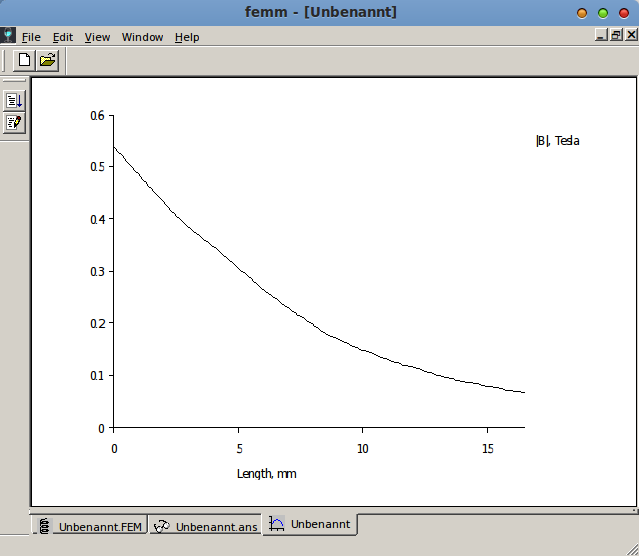The image size is (639, 556).
Task: Click the 0.4 y-axis value
Action: coord(97,219)
